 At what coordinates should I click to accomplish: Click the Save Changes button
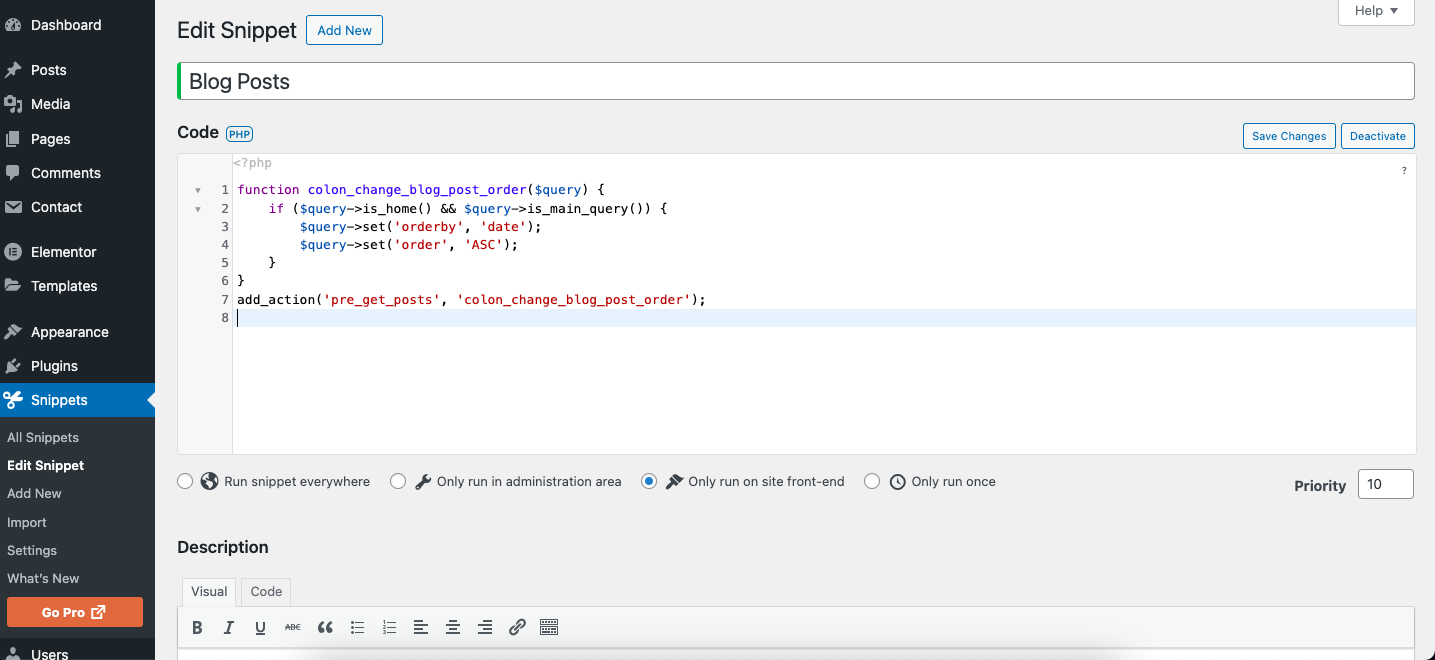1289,136
